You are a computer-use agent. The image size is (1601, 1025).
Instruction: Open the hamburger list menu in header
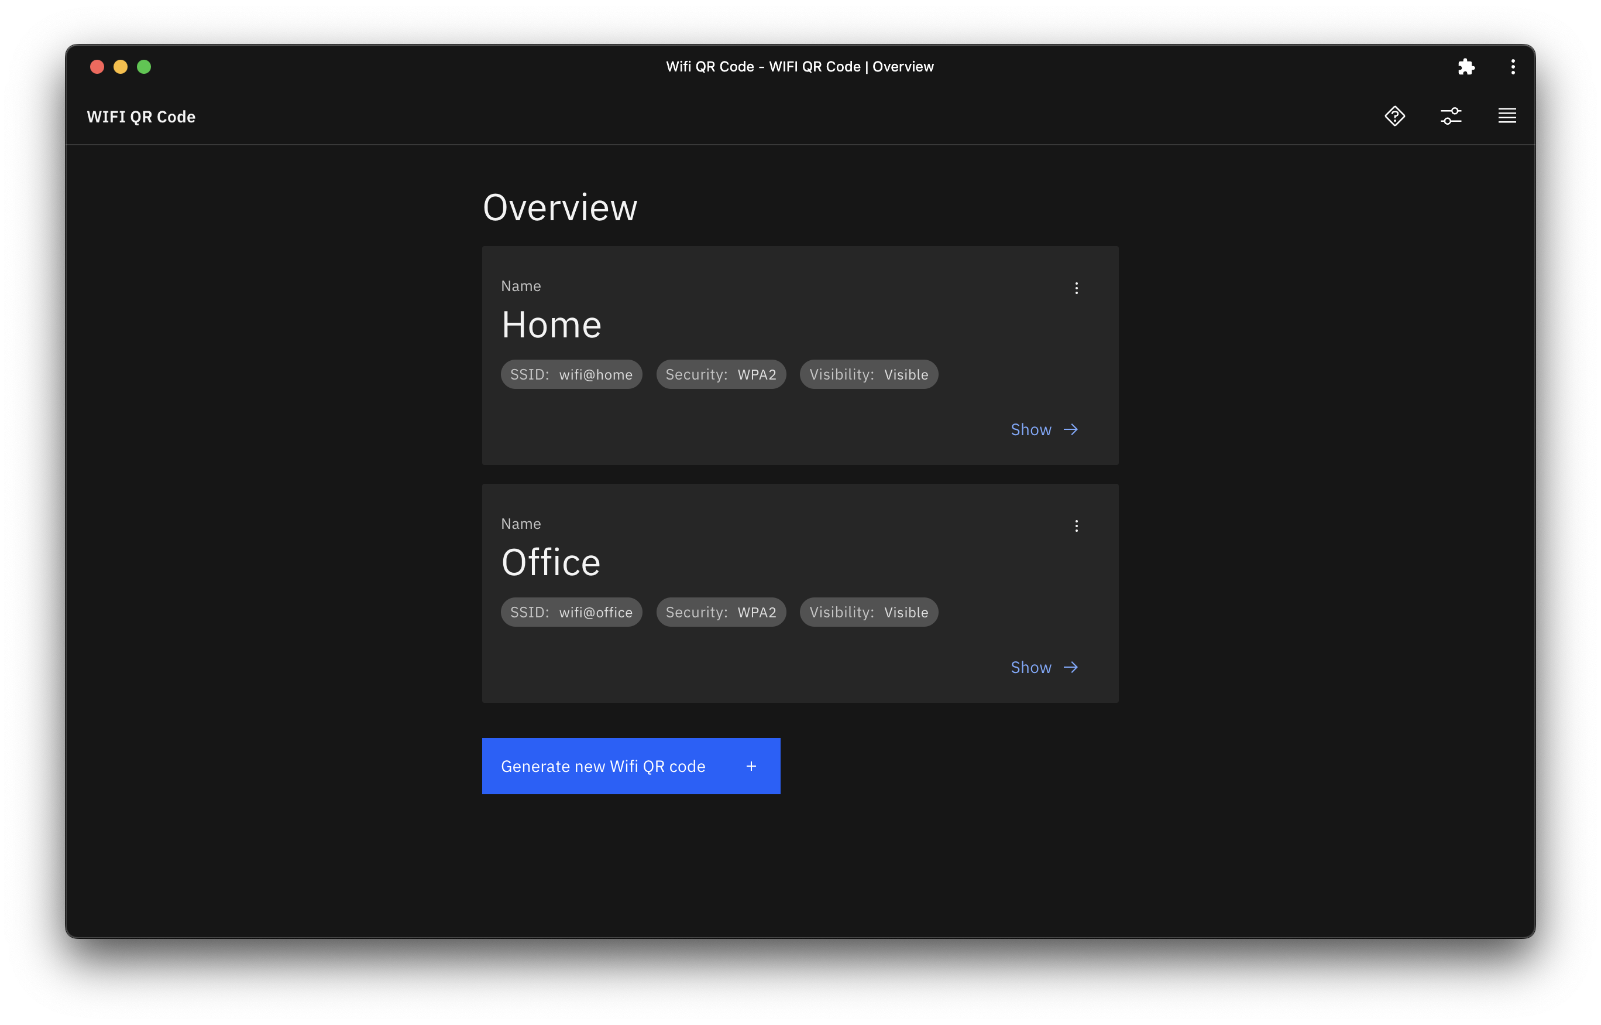pos(1506,116)
